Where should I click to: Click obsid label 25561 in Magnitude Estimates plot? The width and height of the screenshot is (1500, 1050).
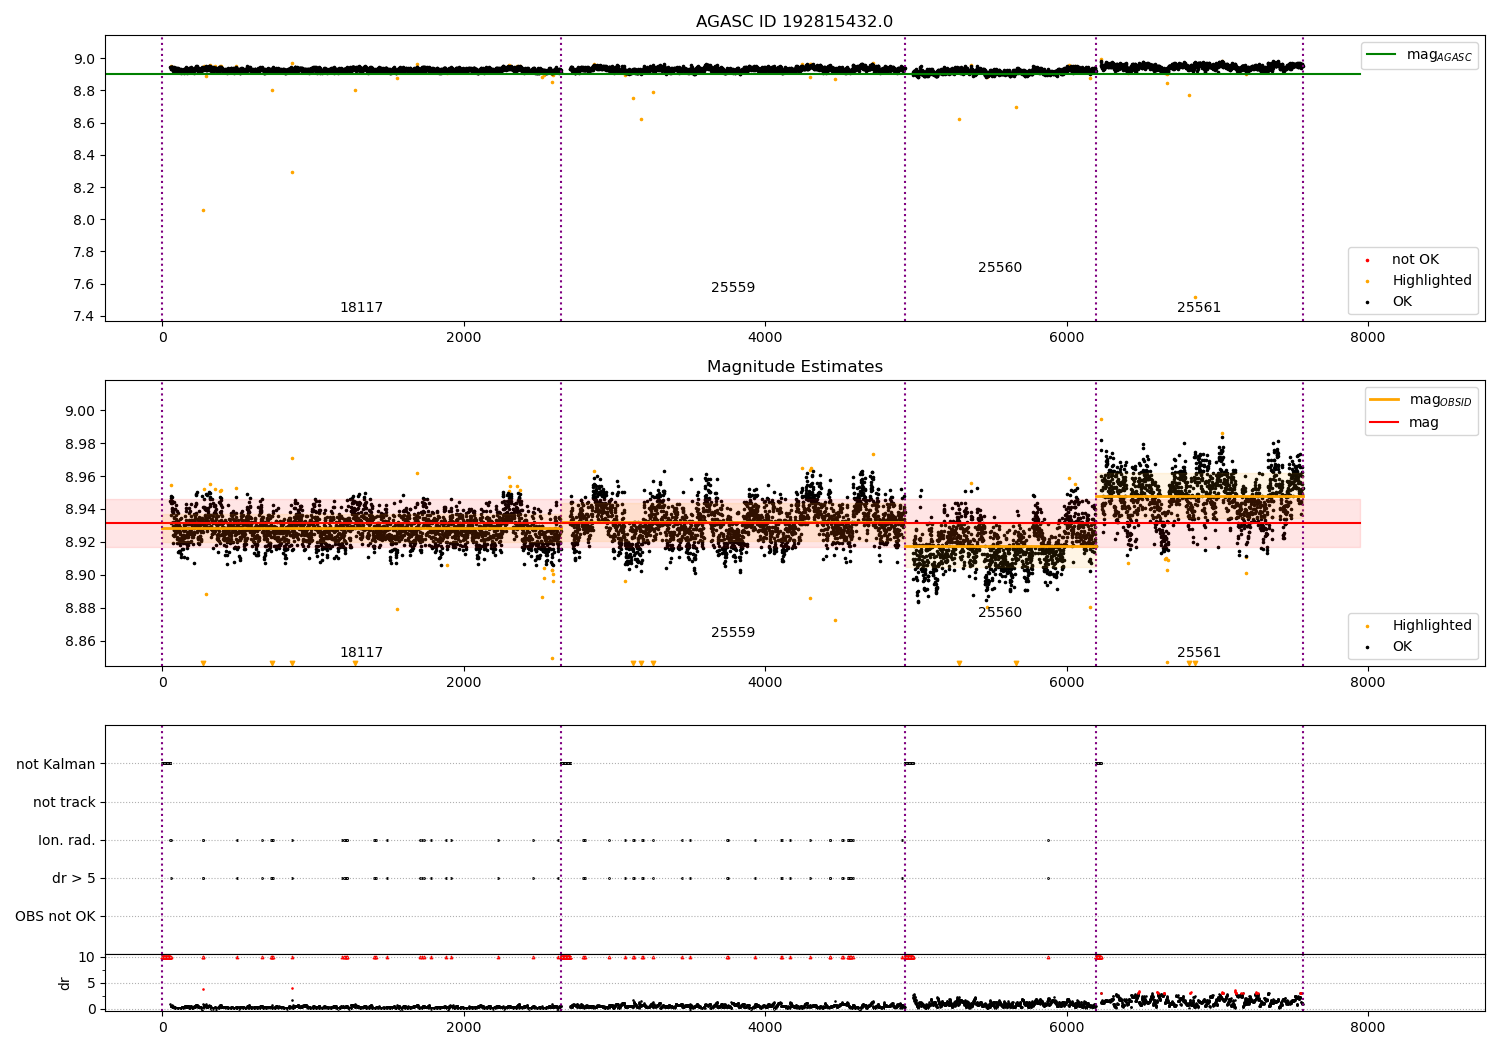[x=1199, y=653]
